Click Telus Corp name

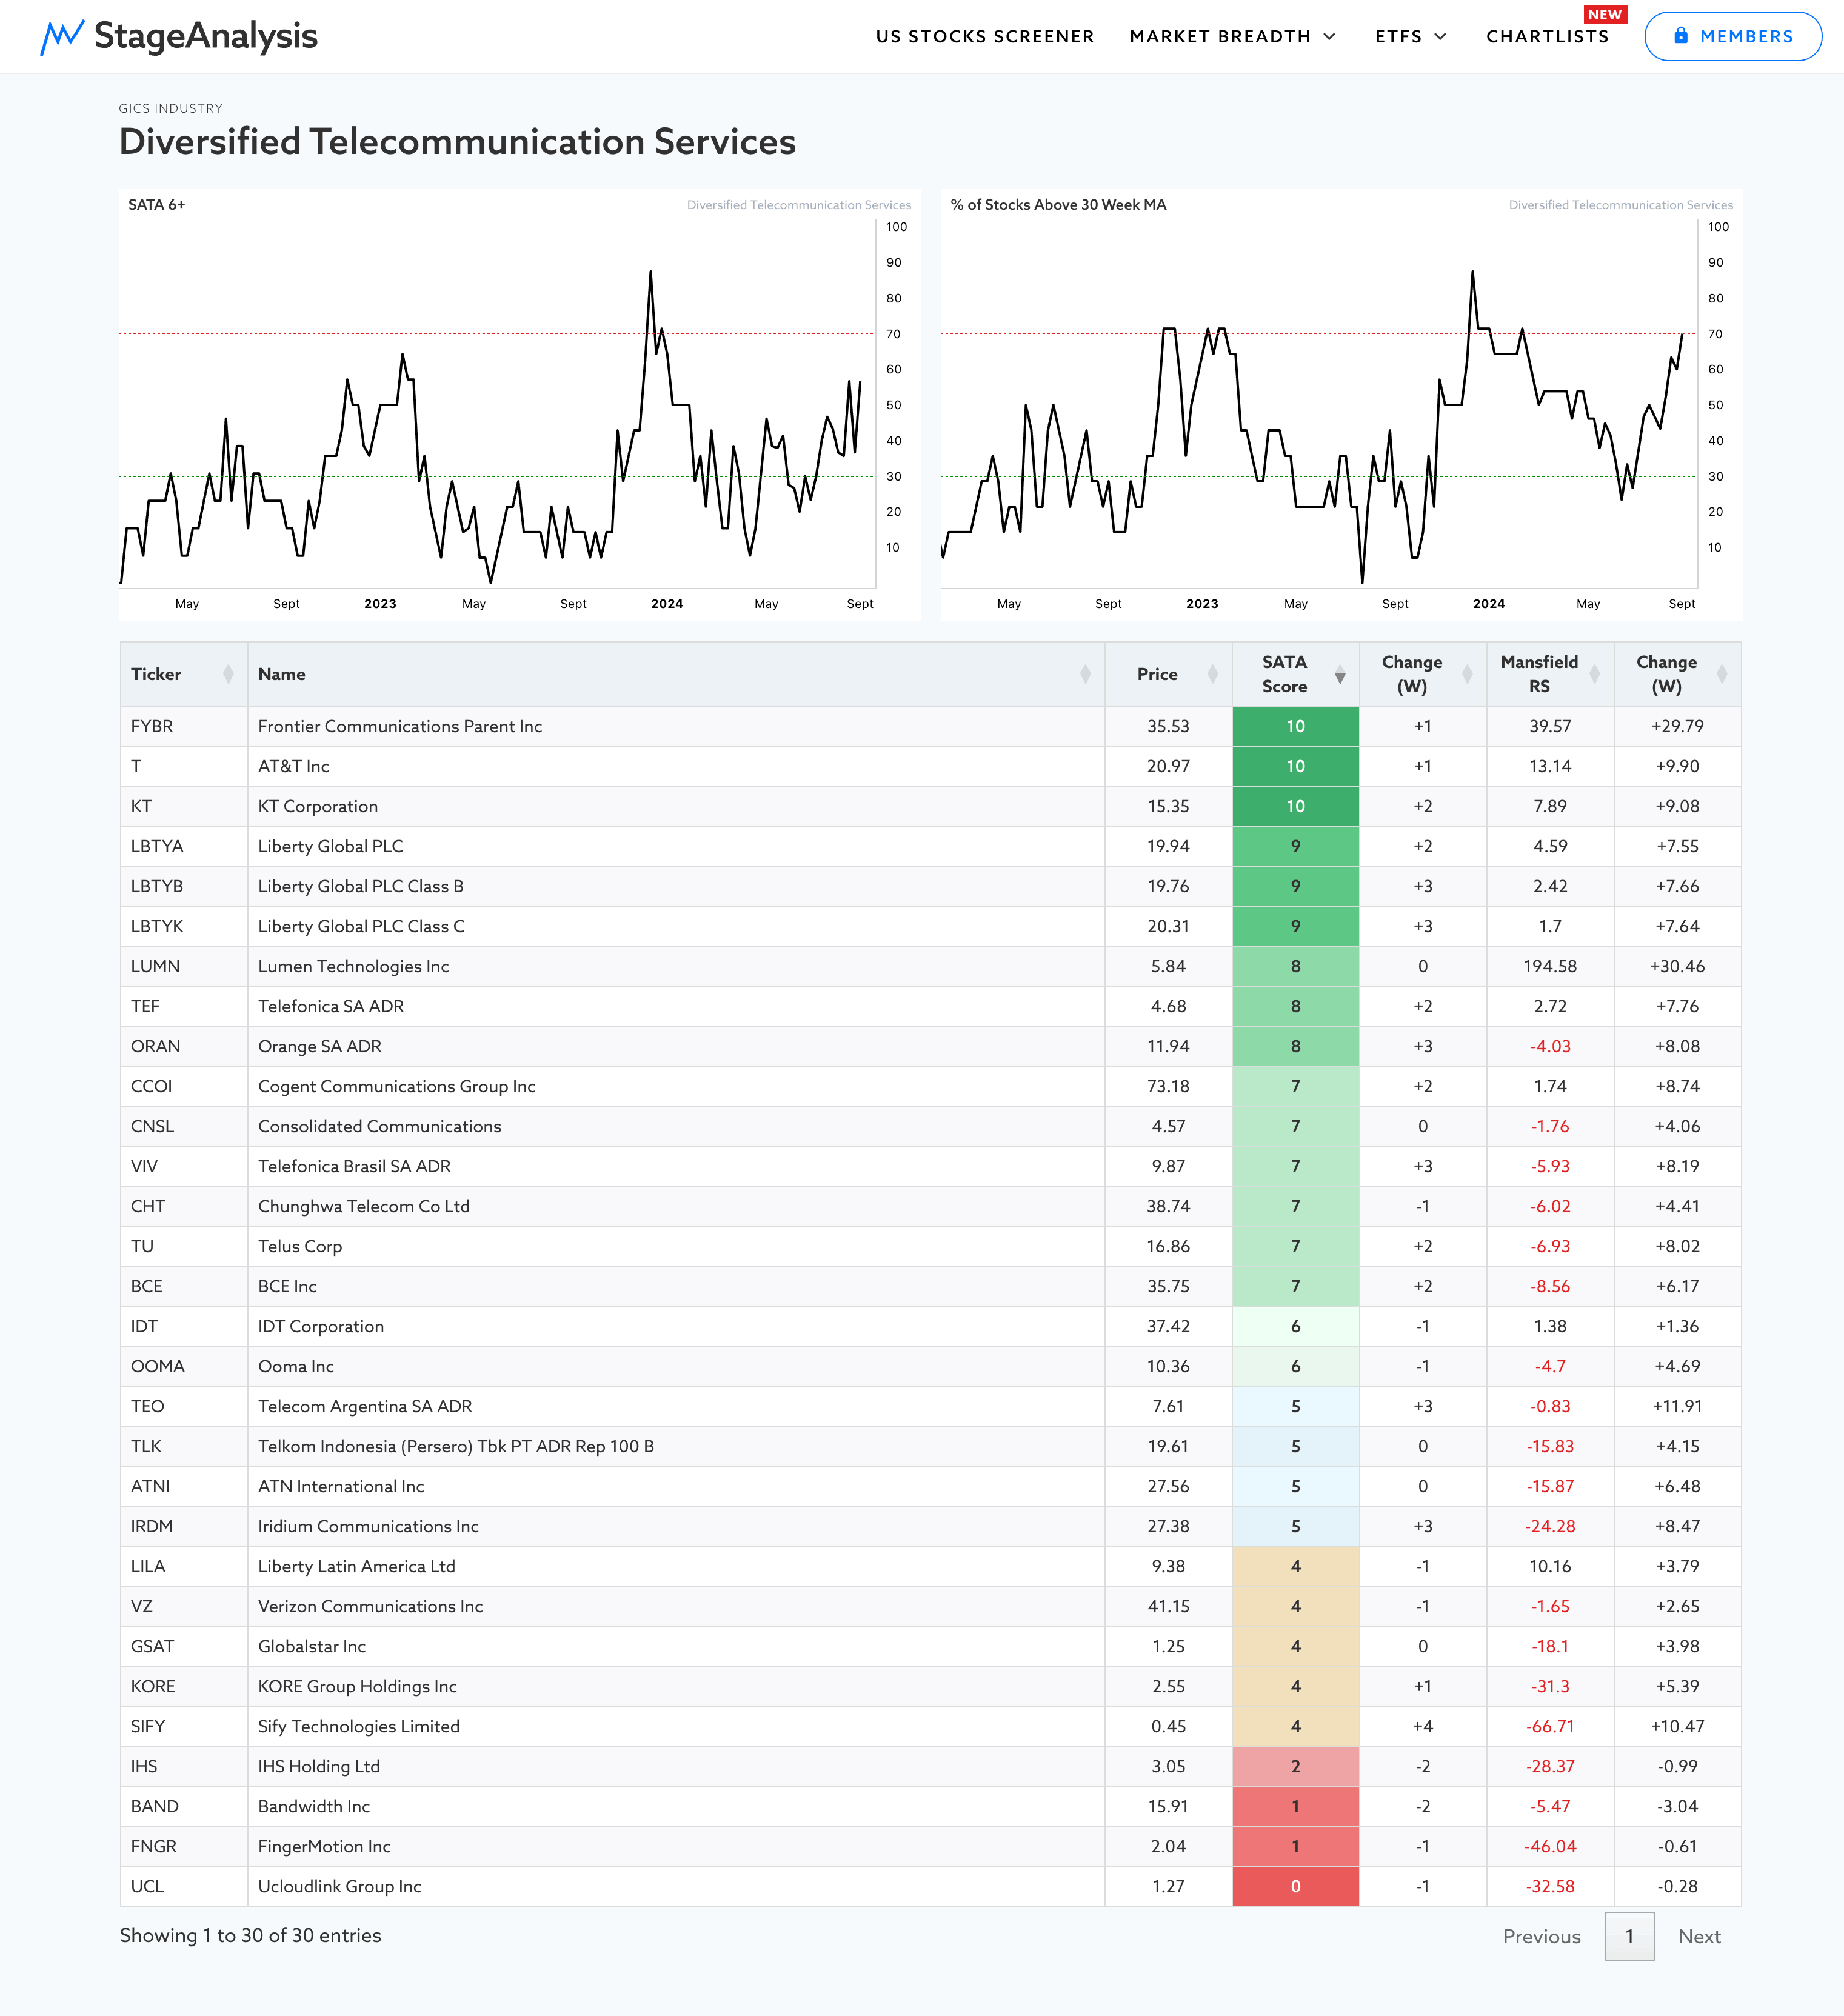tap(300, 1246)
